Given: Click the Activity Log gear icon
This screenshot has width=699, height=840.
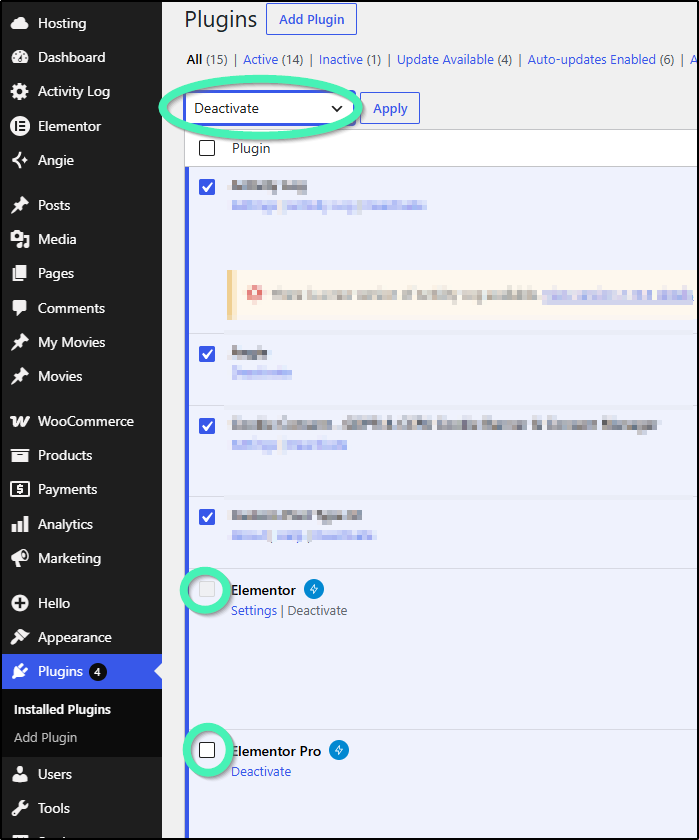Looking at the screenshot, I should (x=20, y=92).
